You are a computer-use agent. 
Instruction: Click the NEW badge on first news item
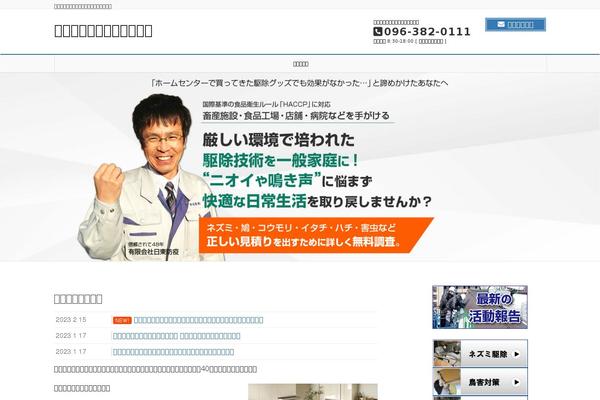coord(122,320)
